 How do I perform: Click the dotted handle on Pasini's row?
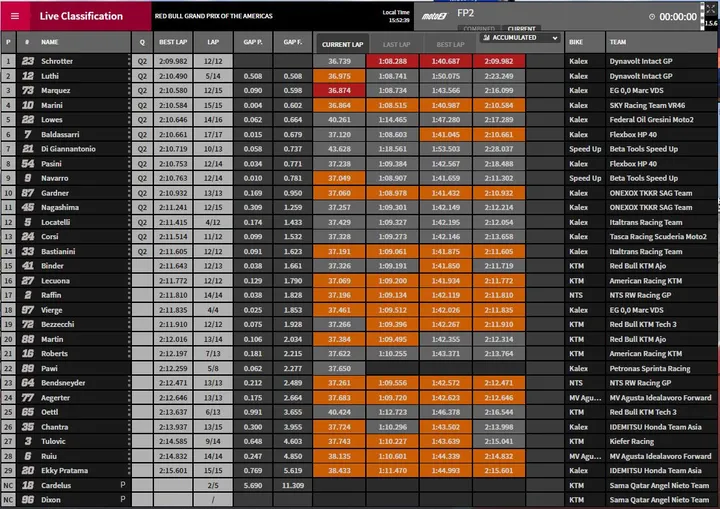[129, 164]
